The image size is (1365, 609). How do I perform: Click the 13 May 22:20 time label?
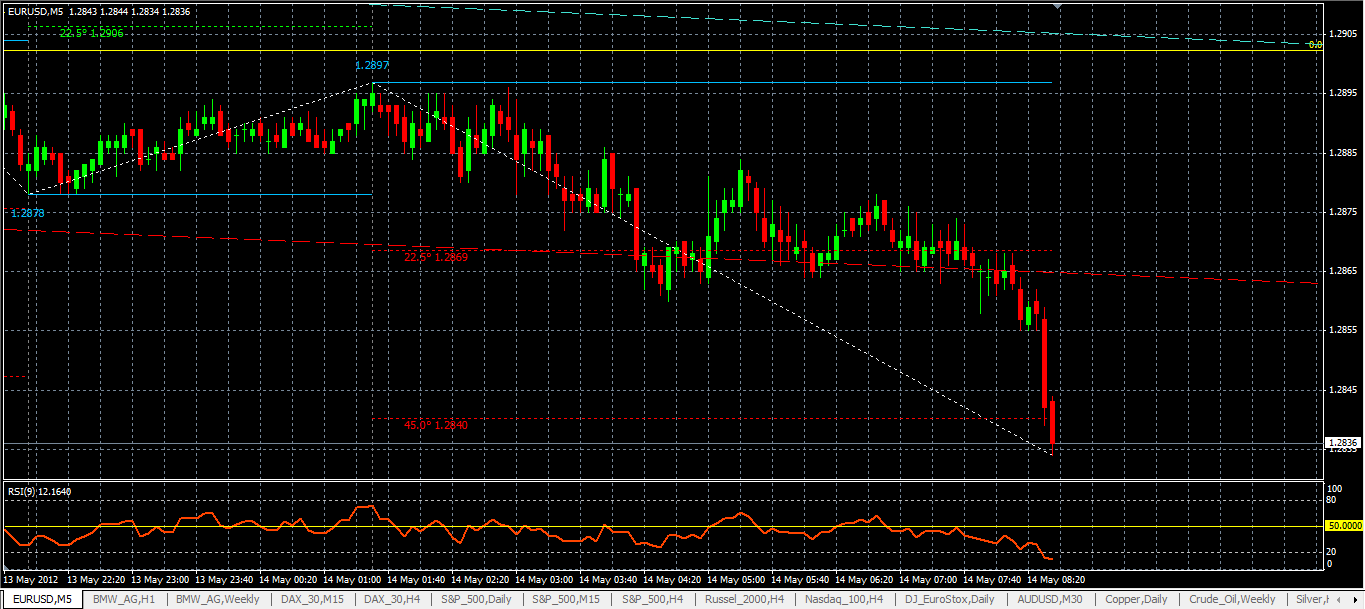[x=96, y=580]
